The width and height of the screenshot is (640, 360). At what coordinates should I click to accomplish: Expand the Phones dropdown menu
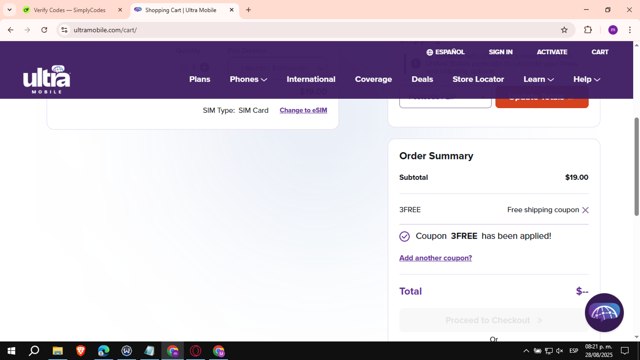pos(248,79)
